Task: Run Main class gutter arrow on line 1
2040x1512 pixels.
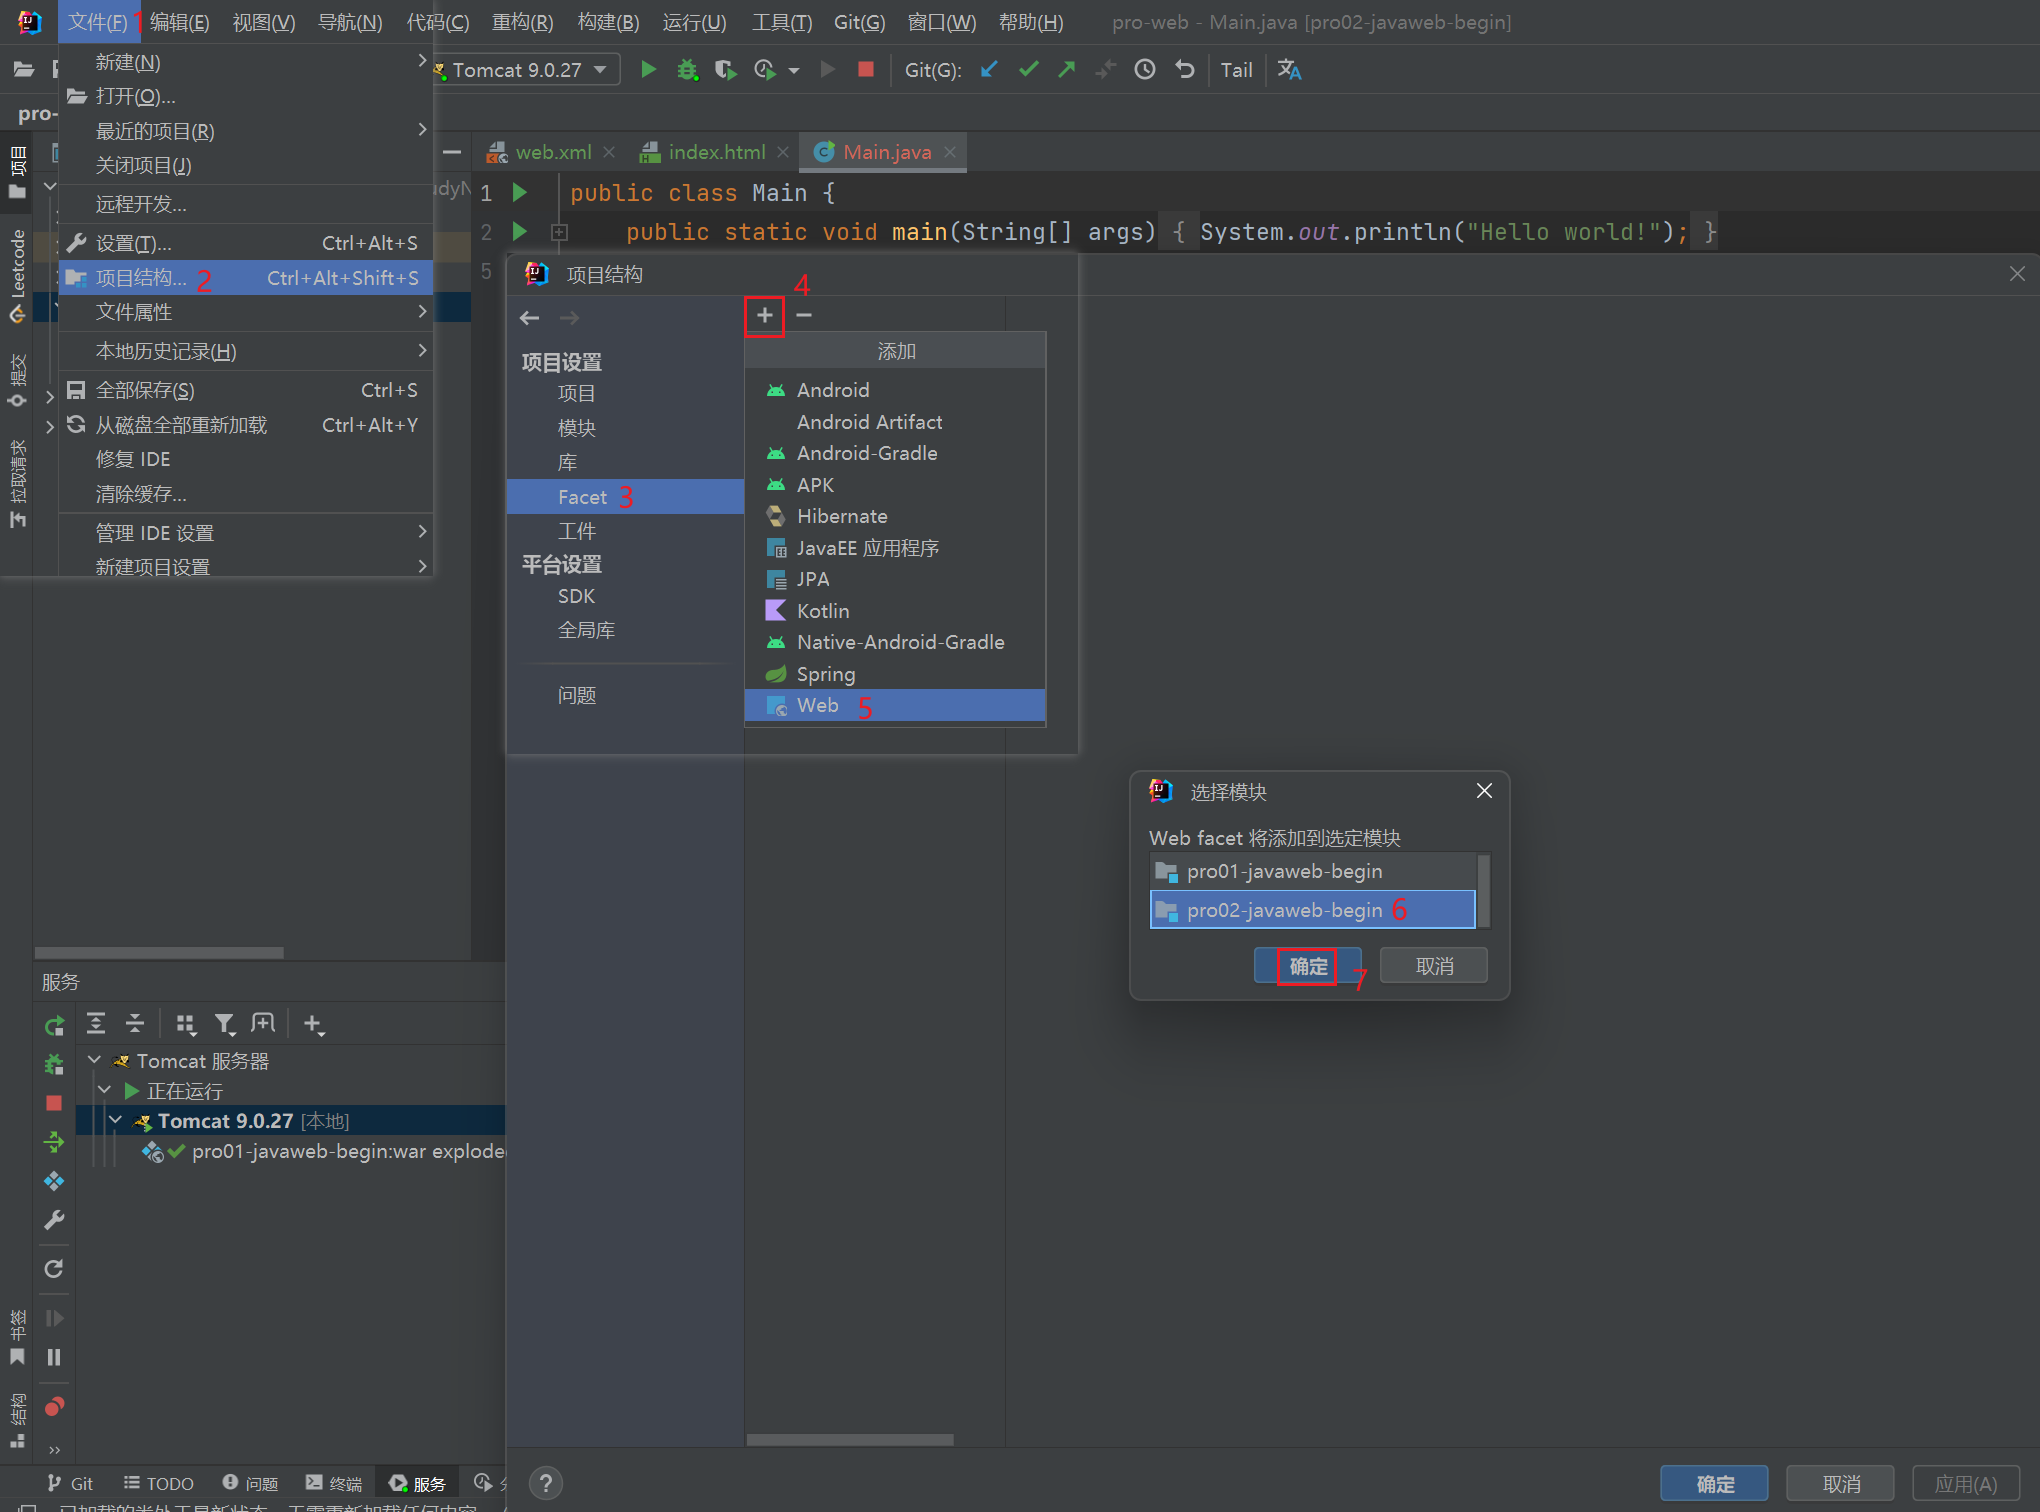Action: [520, 191]
